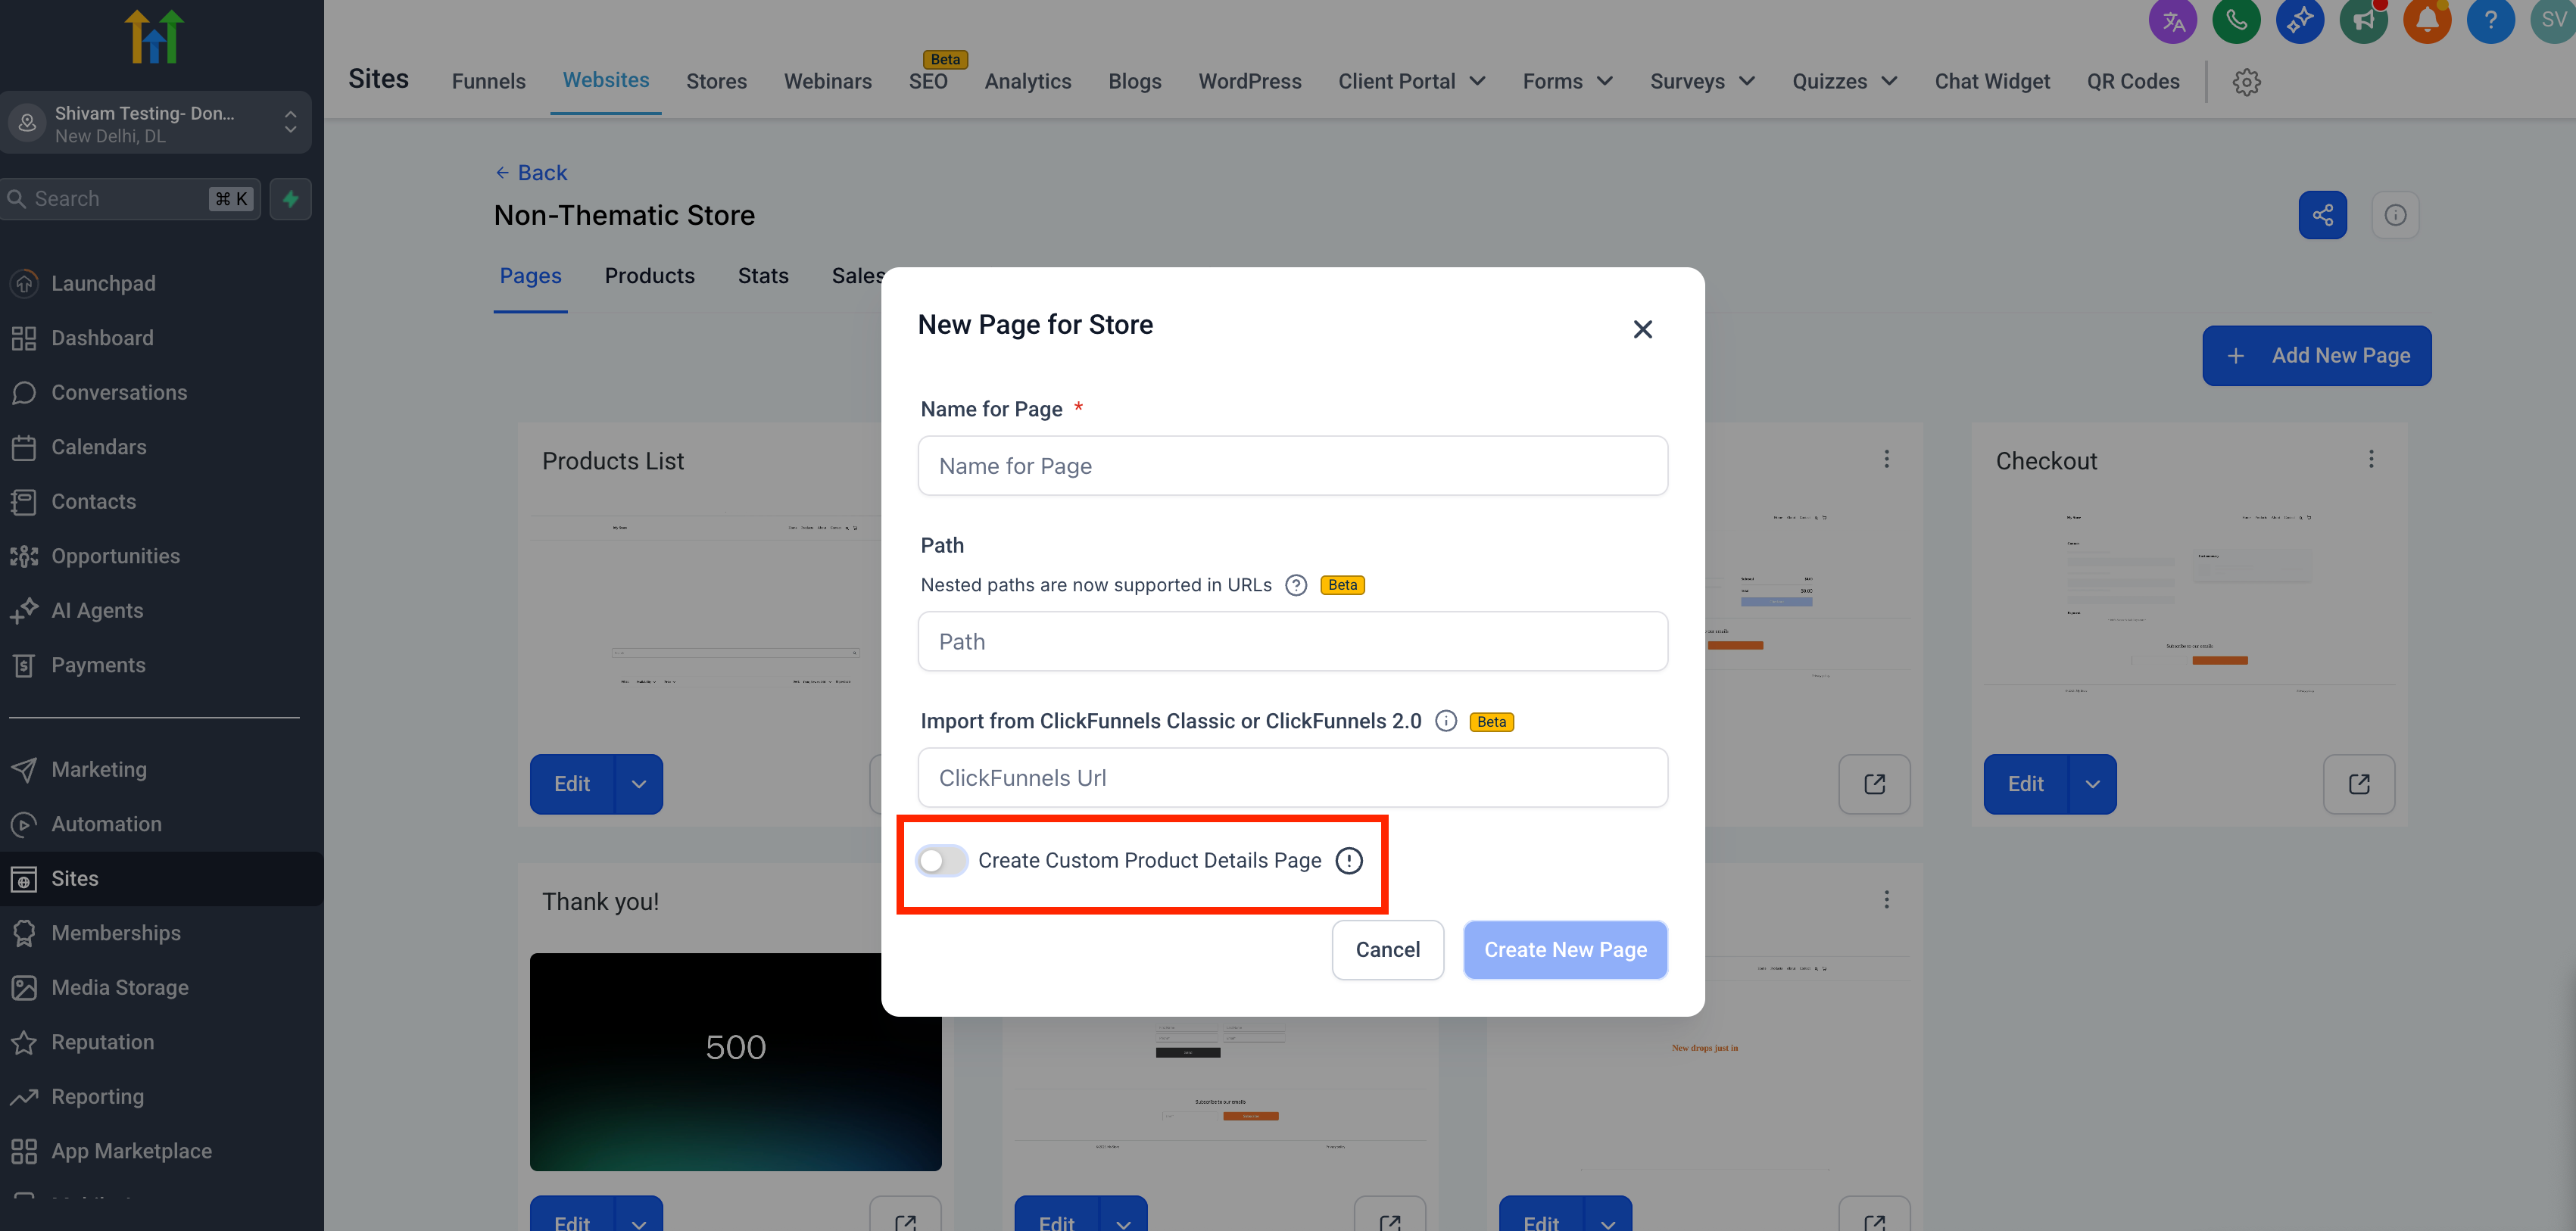Close the New Page for Store dialog

tap(1642, 329)
